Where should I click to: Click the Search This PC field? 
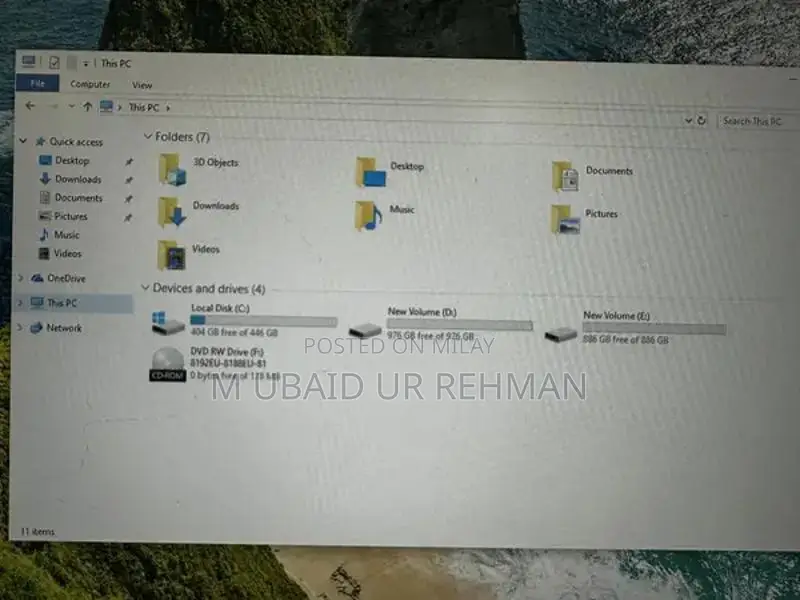(x=751, y=121)
